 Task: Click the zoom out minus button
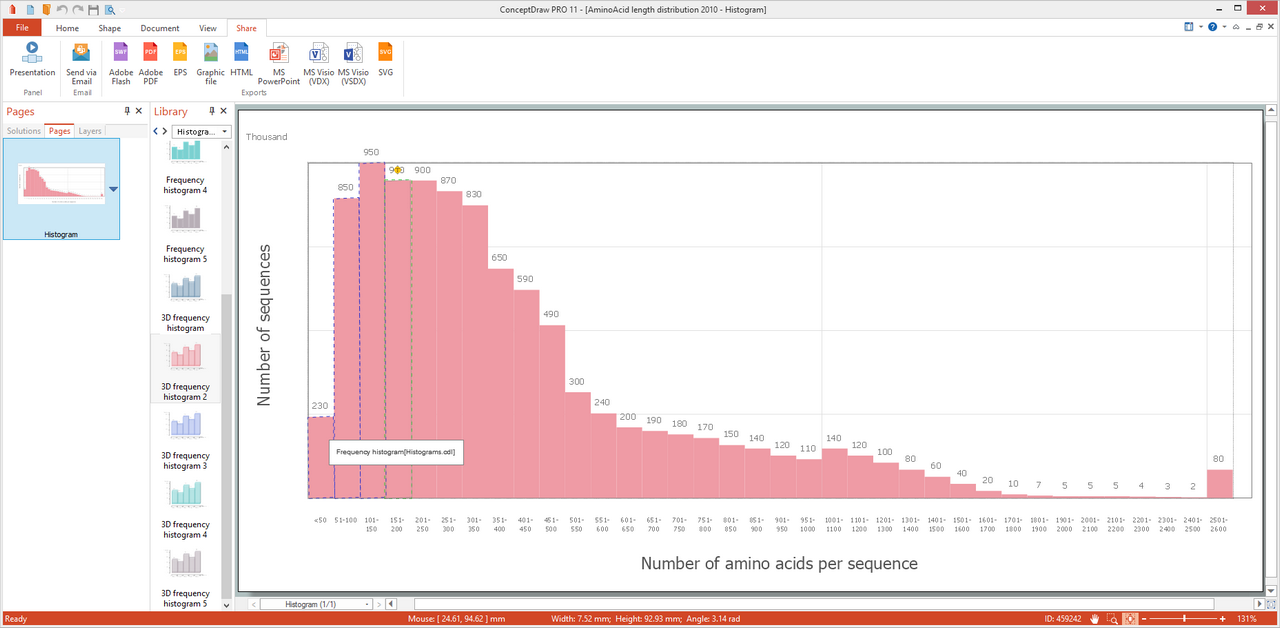pyautogui.click(x=1145, y=619)
